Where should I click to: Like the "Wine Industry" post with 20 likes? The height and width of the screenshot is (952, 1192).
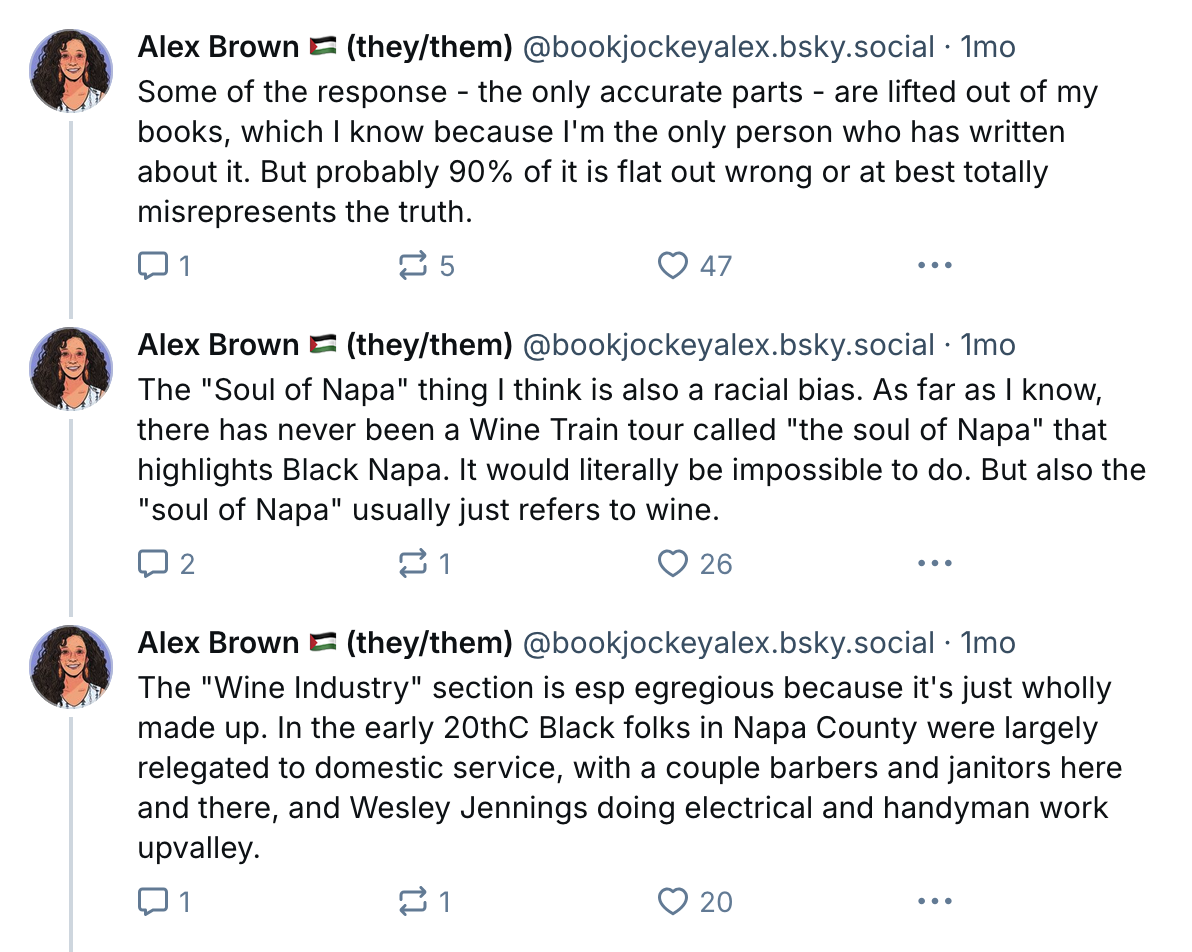673,902
